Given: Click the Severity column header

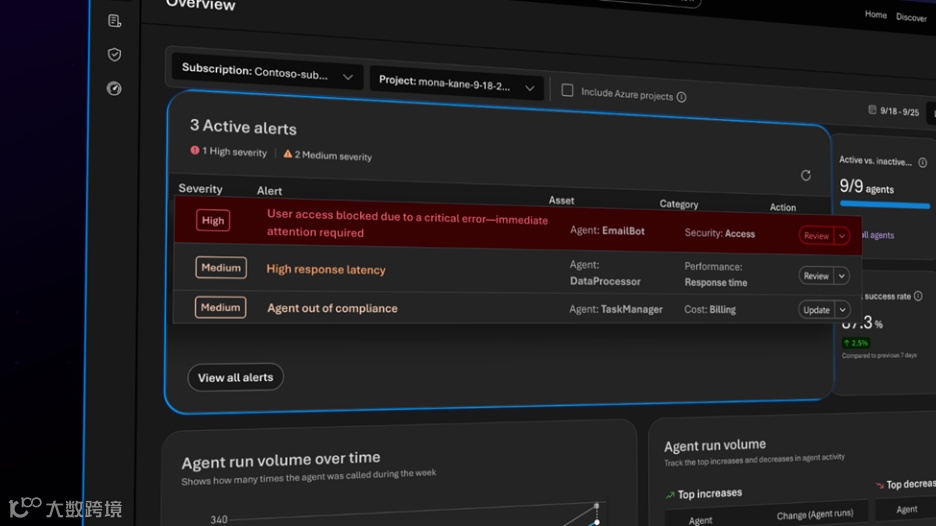Looking at the screenshot, I should (x=201, y=189).
